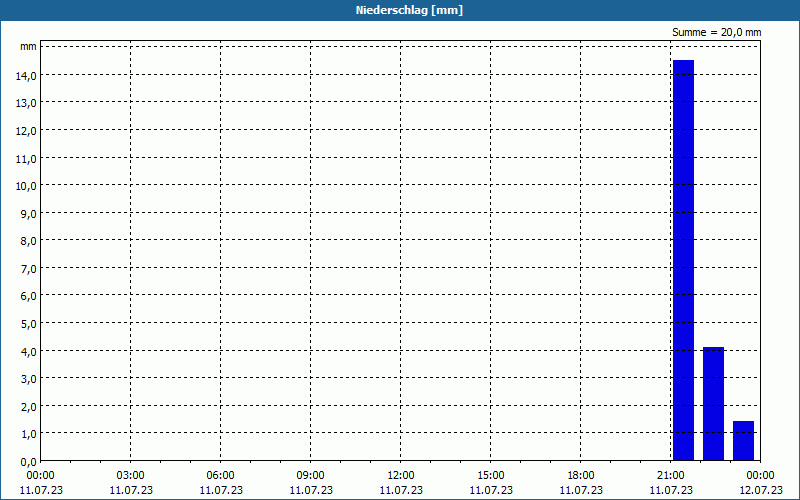Click the 18:00 time label
Image resolution: width=800 pixels, height=500 pixels.
[x=581, y=476]
